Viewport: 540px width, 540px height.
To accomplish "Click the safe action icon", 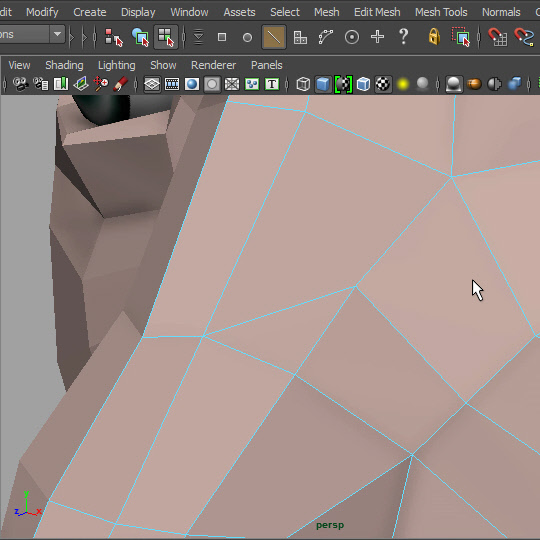I will click(252, 84).
